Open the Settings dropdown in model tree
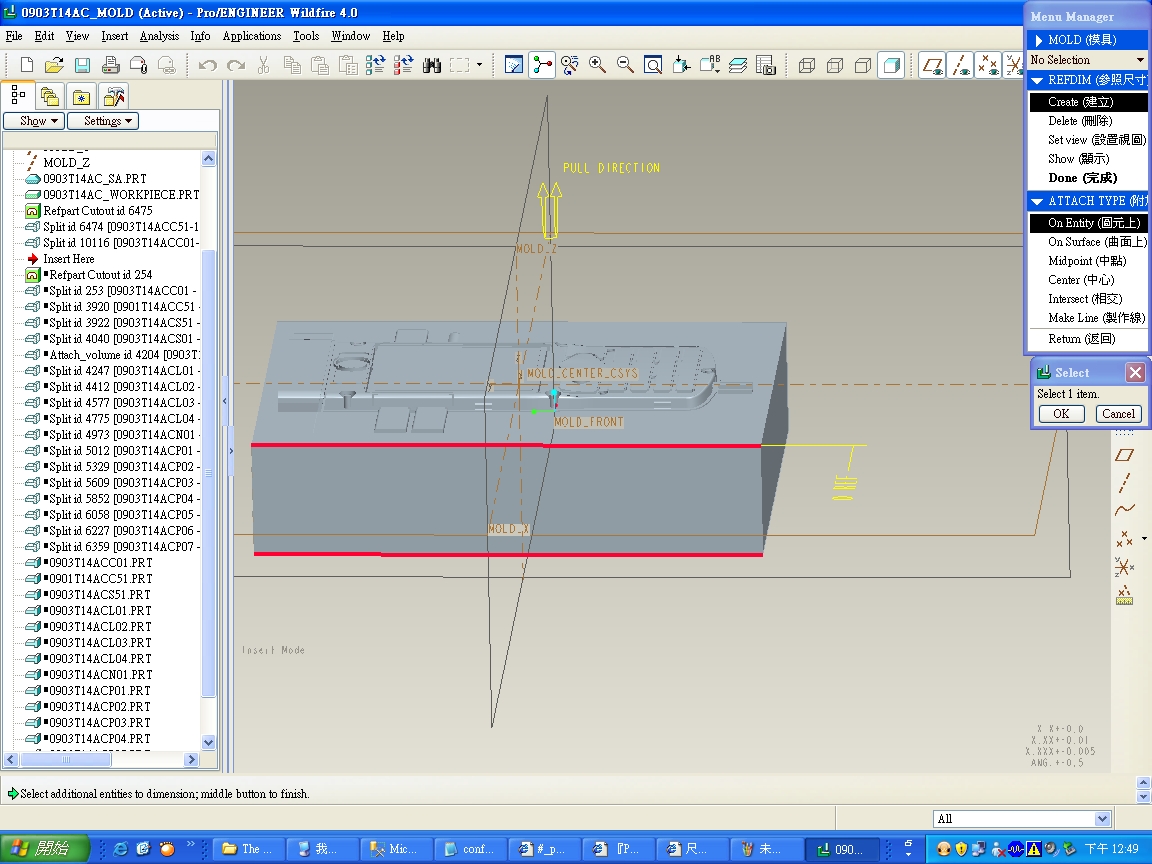The image size is (1152, 864). 103,120
